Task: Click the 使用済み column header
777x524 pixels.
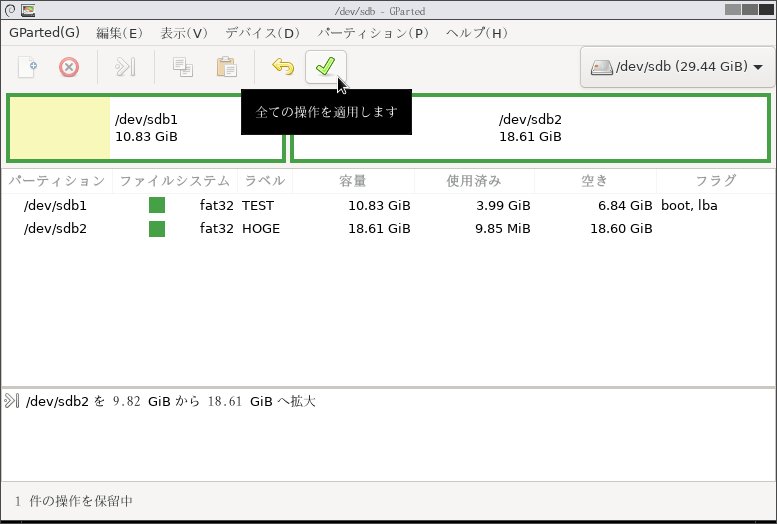Action: [x=474, y=181]
